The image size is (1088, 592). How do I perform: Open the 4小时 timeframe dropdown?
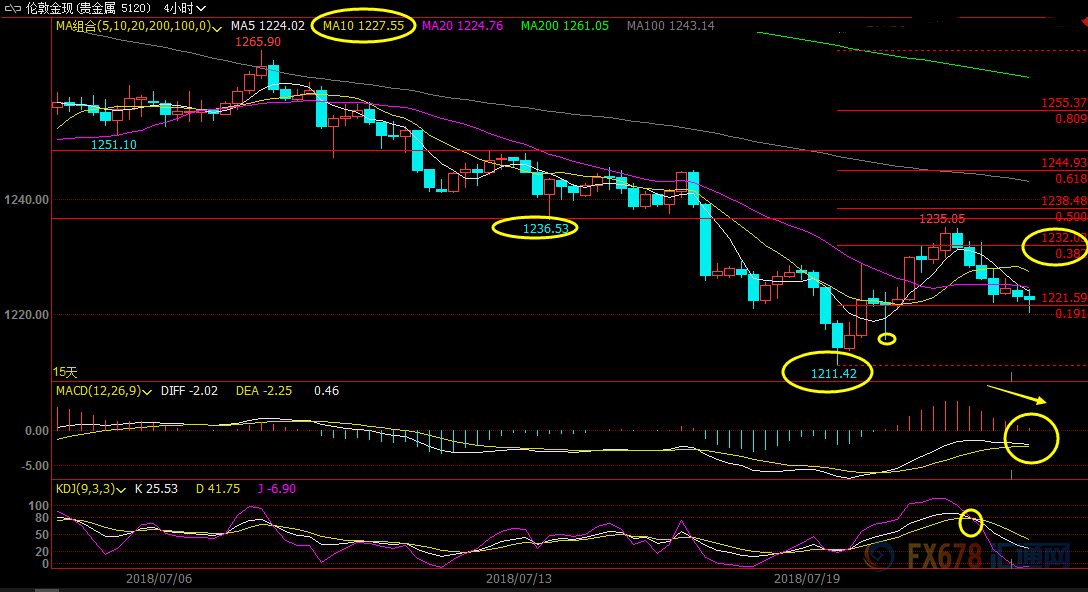click(185, 8)
